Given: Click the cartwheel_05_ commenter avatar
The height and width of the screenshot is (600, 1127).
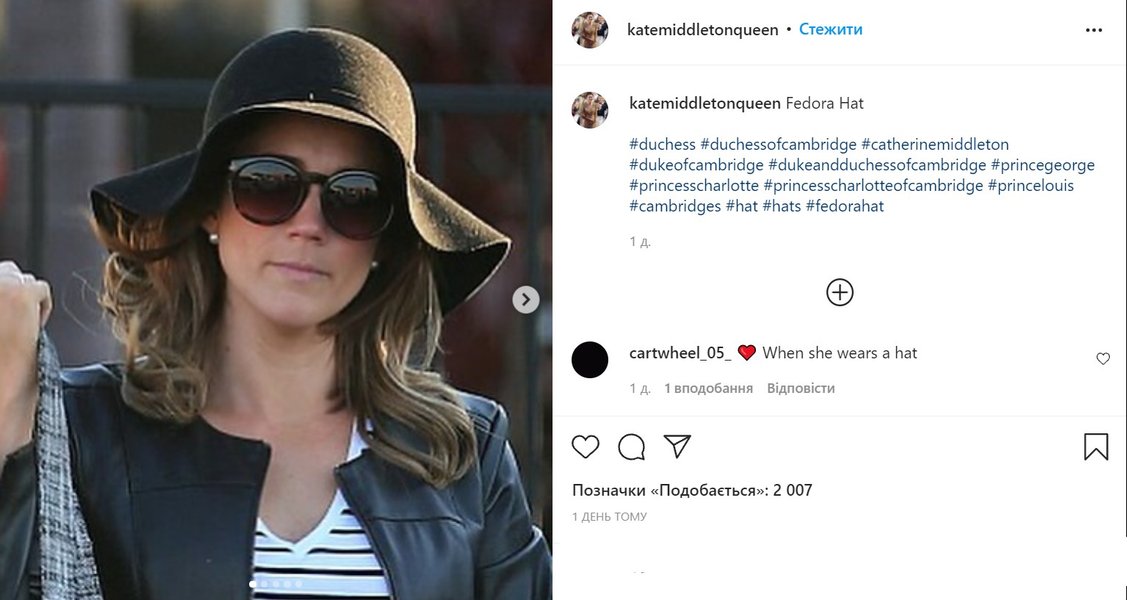Looking at the screenshot, I should (590, 359).
